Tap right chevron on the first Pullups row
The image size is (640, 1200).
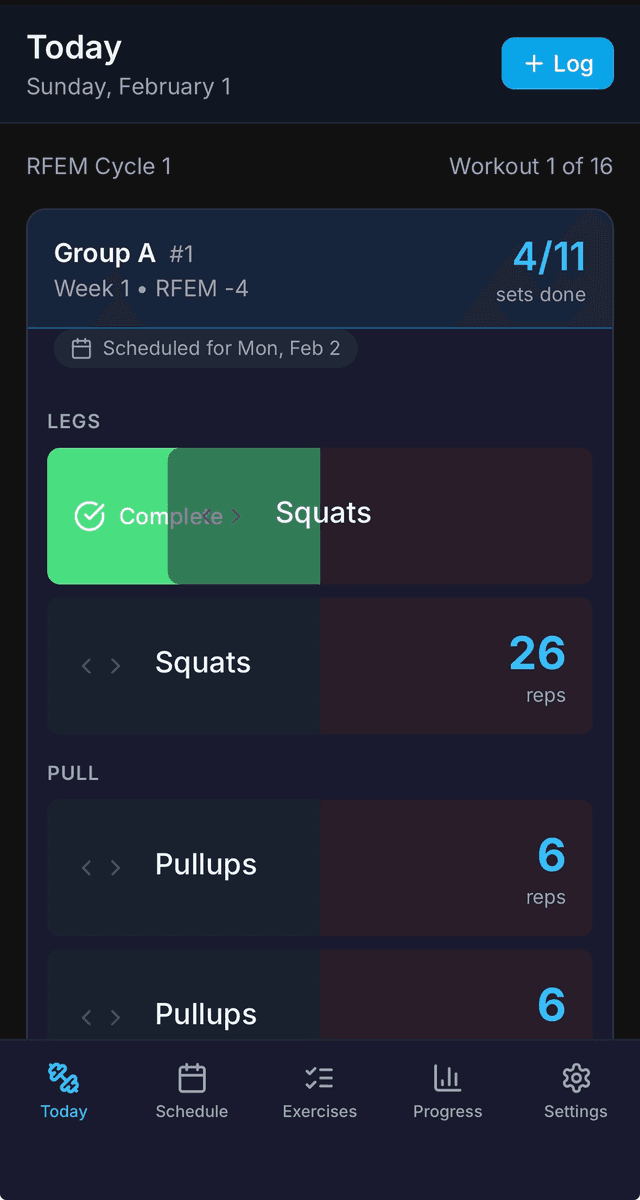click(113, 867)
